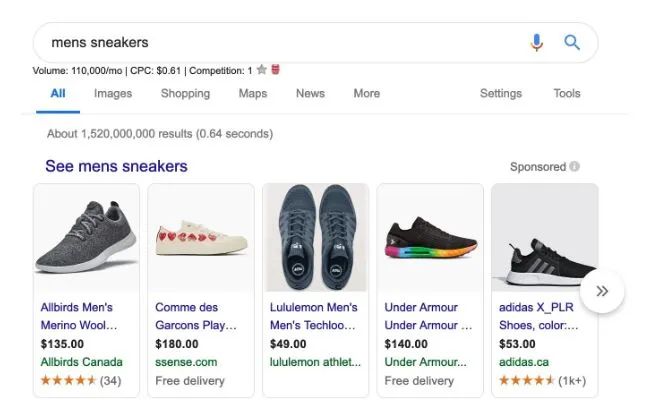Advance the shopping carousel with the arrow
The image size is (655, 418).
(x=602, y=291)
